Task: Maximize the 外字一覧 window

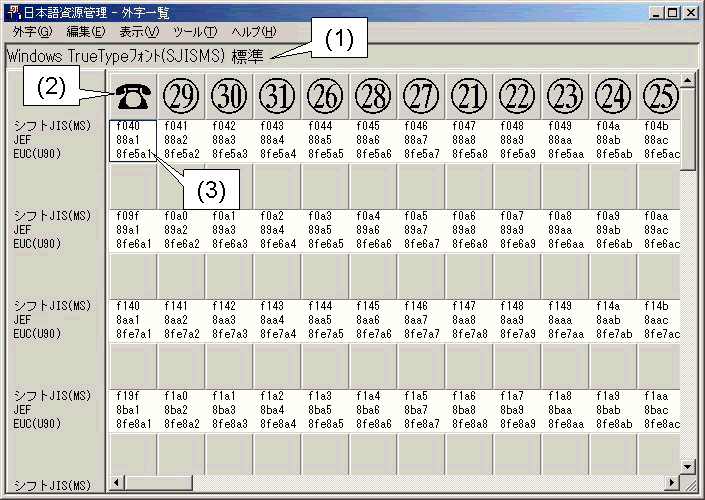Action: pos(673,13)
